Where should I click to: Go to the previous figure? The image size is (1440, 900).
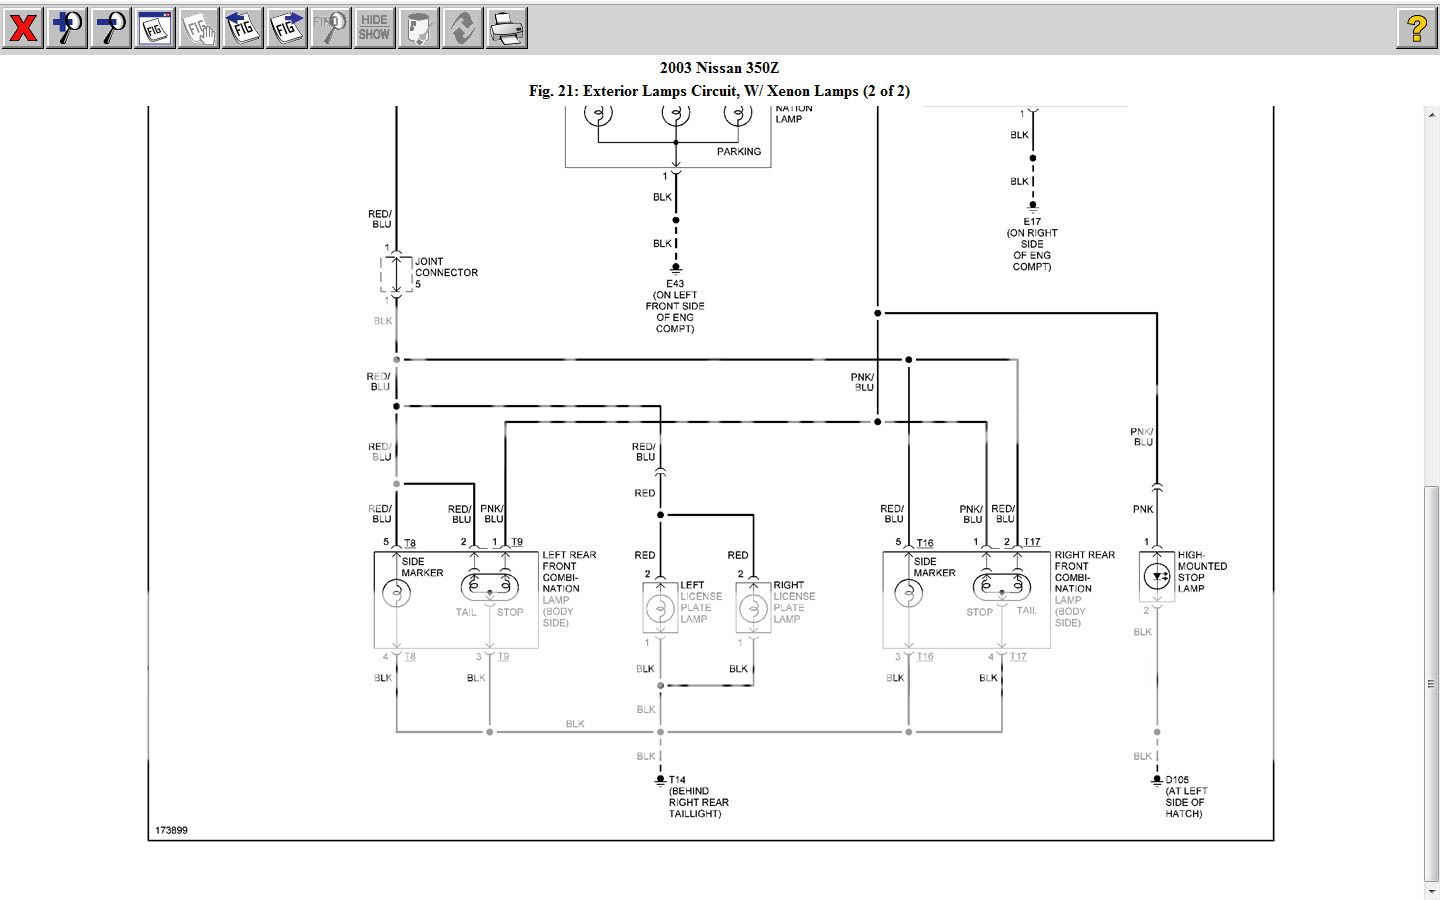coord(243,27)
